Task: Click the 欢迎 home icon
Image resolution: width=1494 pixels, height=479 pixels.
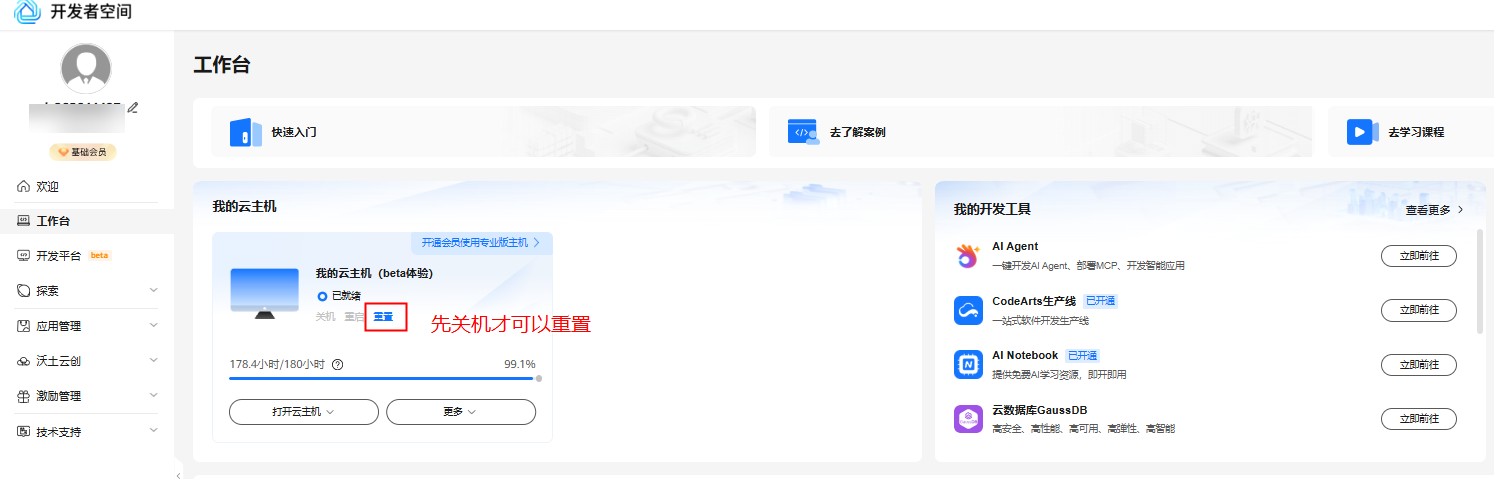Action: click(24, 187)
